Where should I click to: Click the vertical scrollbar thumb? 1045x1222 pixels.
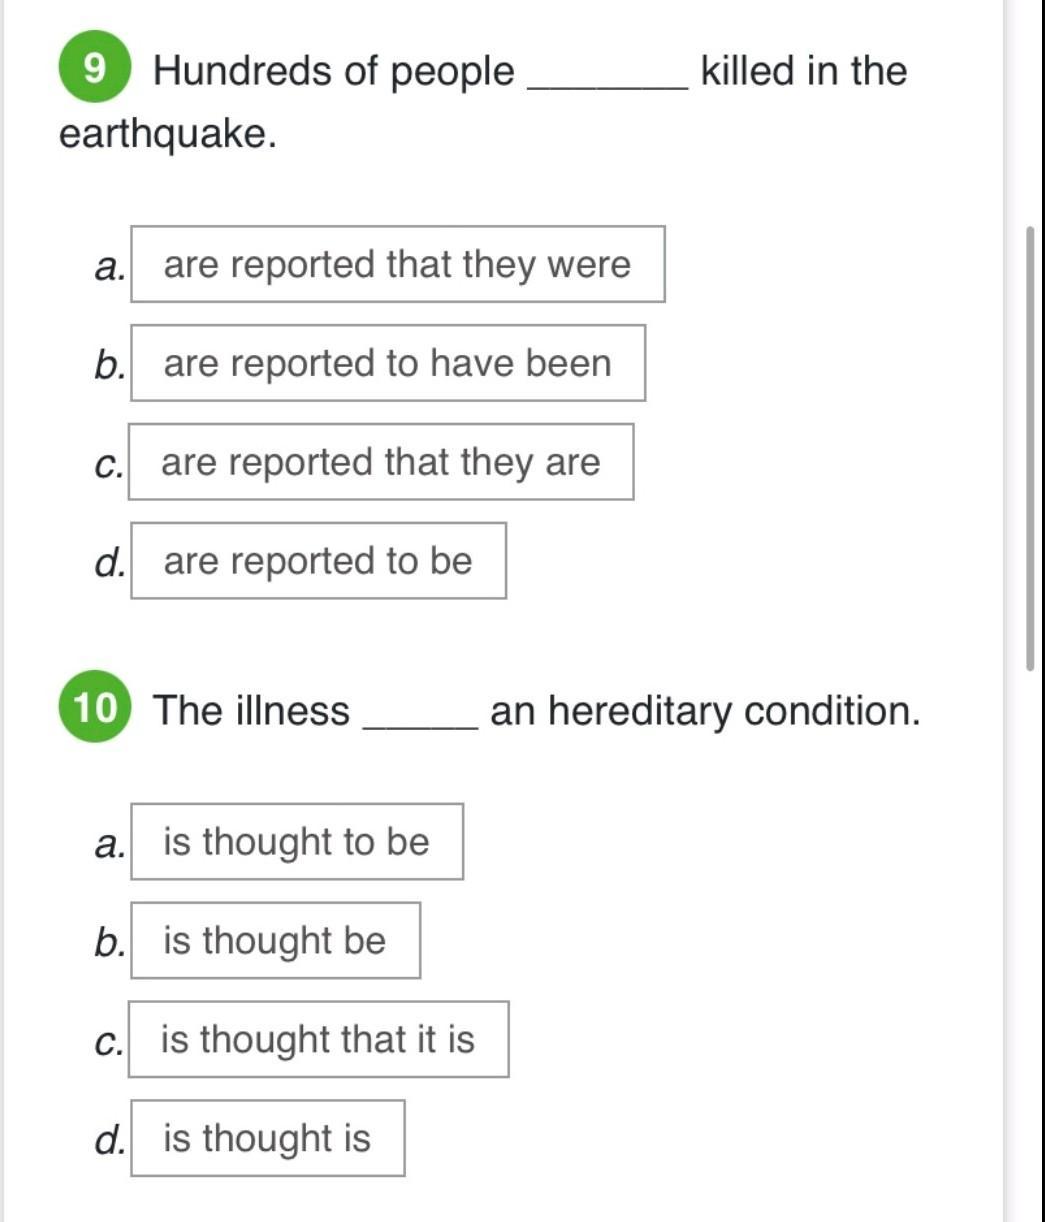(1030, 450)
